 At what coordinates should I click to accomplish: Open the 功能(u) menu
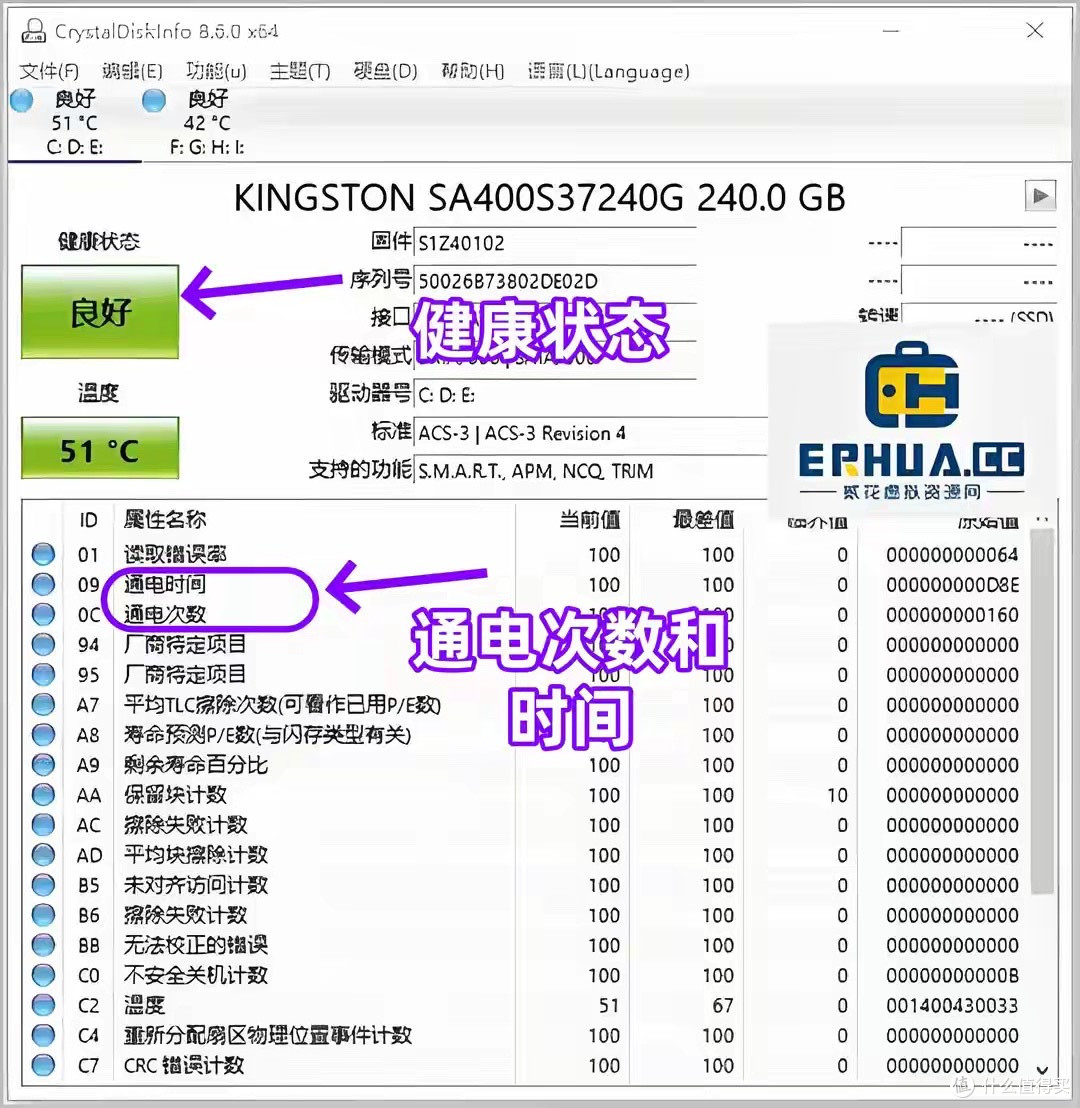(x=216, y=71)
